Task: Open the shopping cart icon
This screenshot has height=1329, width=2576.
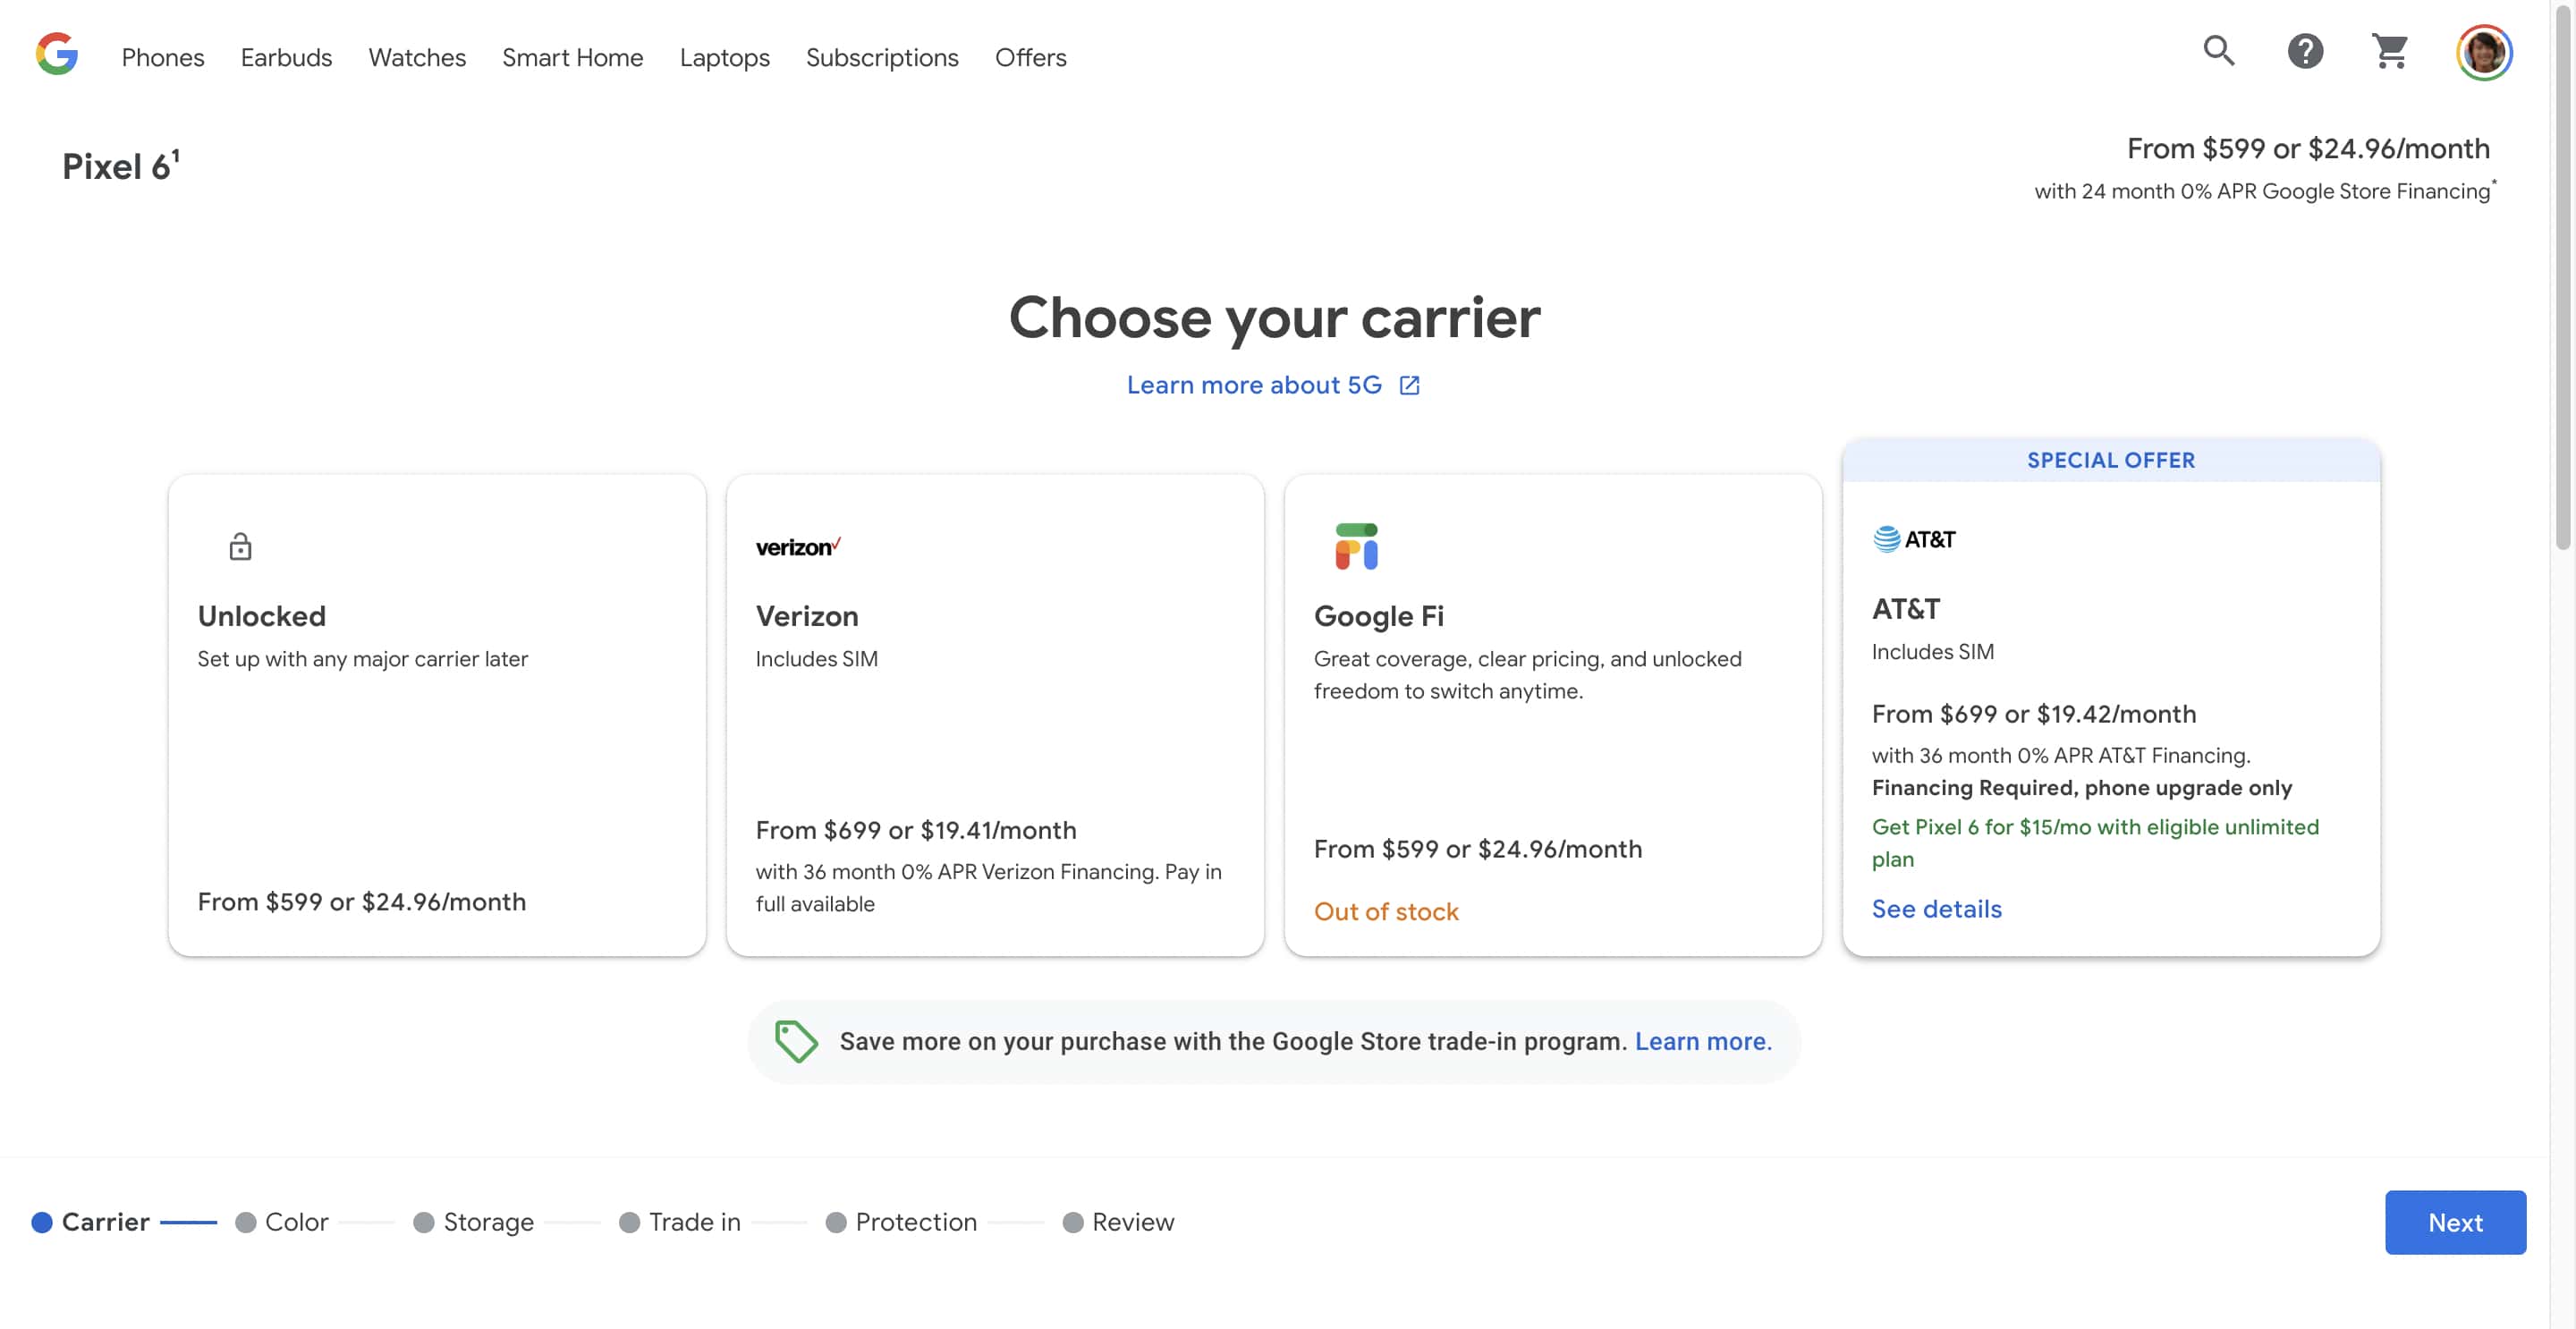Action: click(x=2390, y=51)
